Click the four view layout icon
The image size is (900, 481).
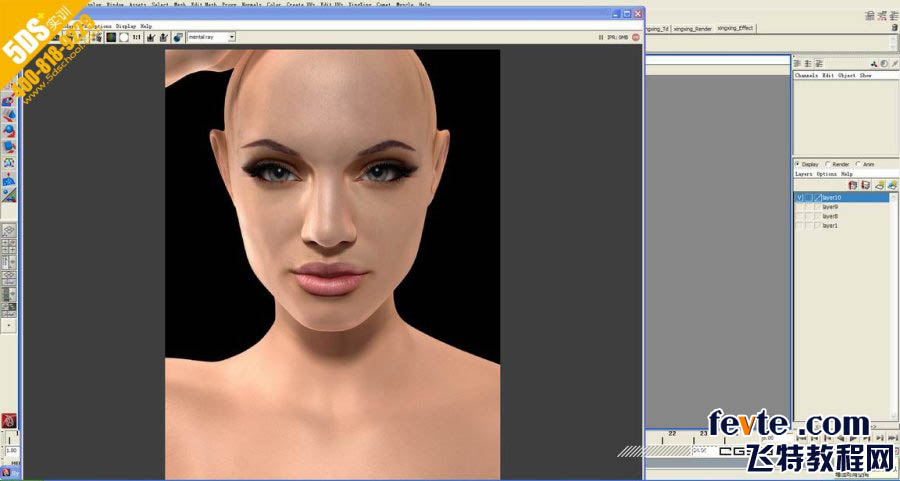(9, 246)
